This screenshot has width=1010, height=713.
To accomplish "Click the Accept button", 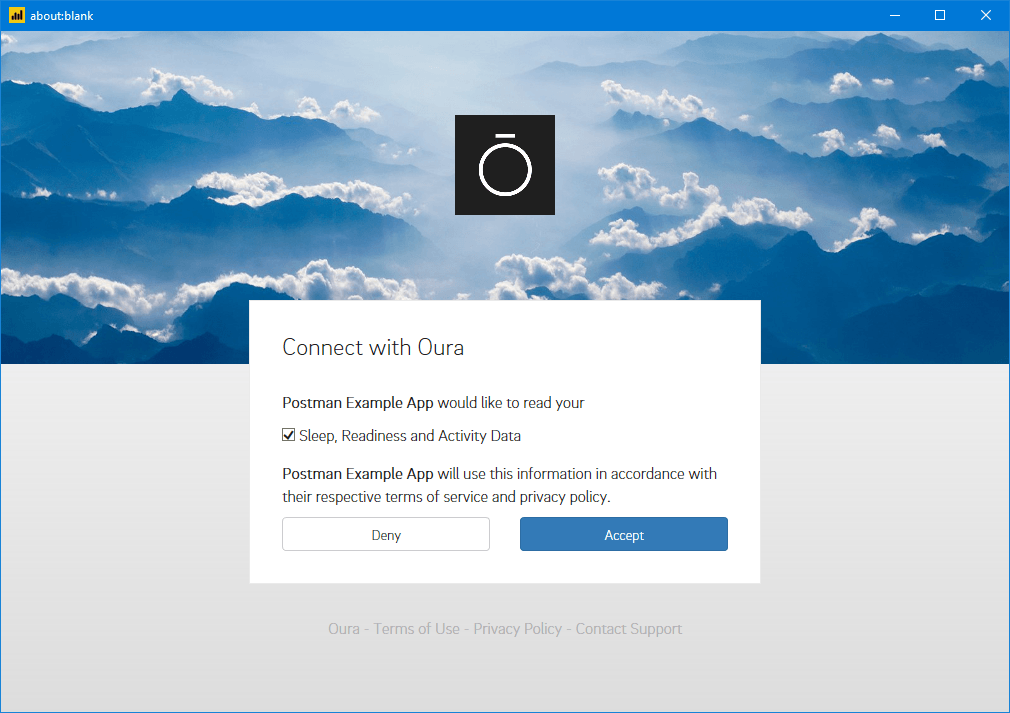I will 624,535.
